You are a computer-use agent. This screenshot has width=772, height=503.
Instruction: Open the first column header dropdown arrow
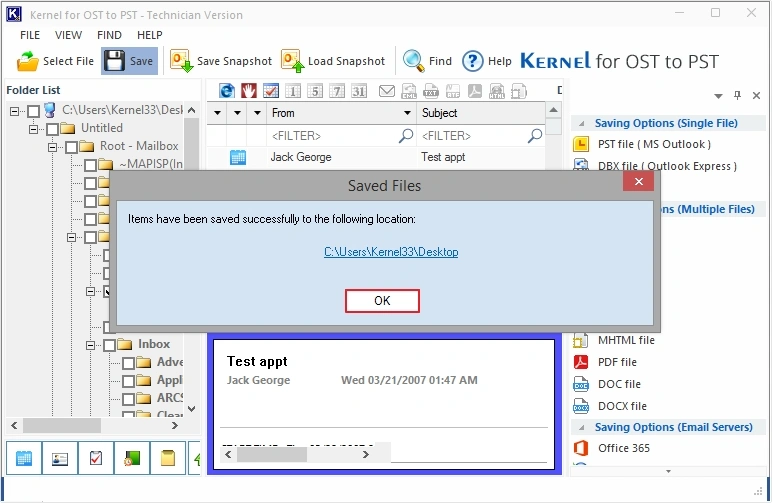(217, 113)
